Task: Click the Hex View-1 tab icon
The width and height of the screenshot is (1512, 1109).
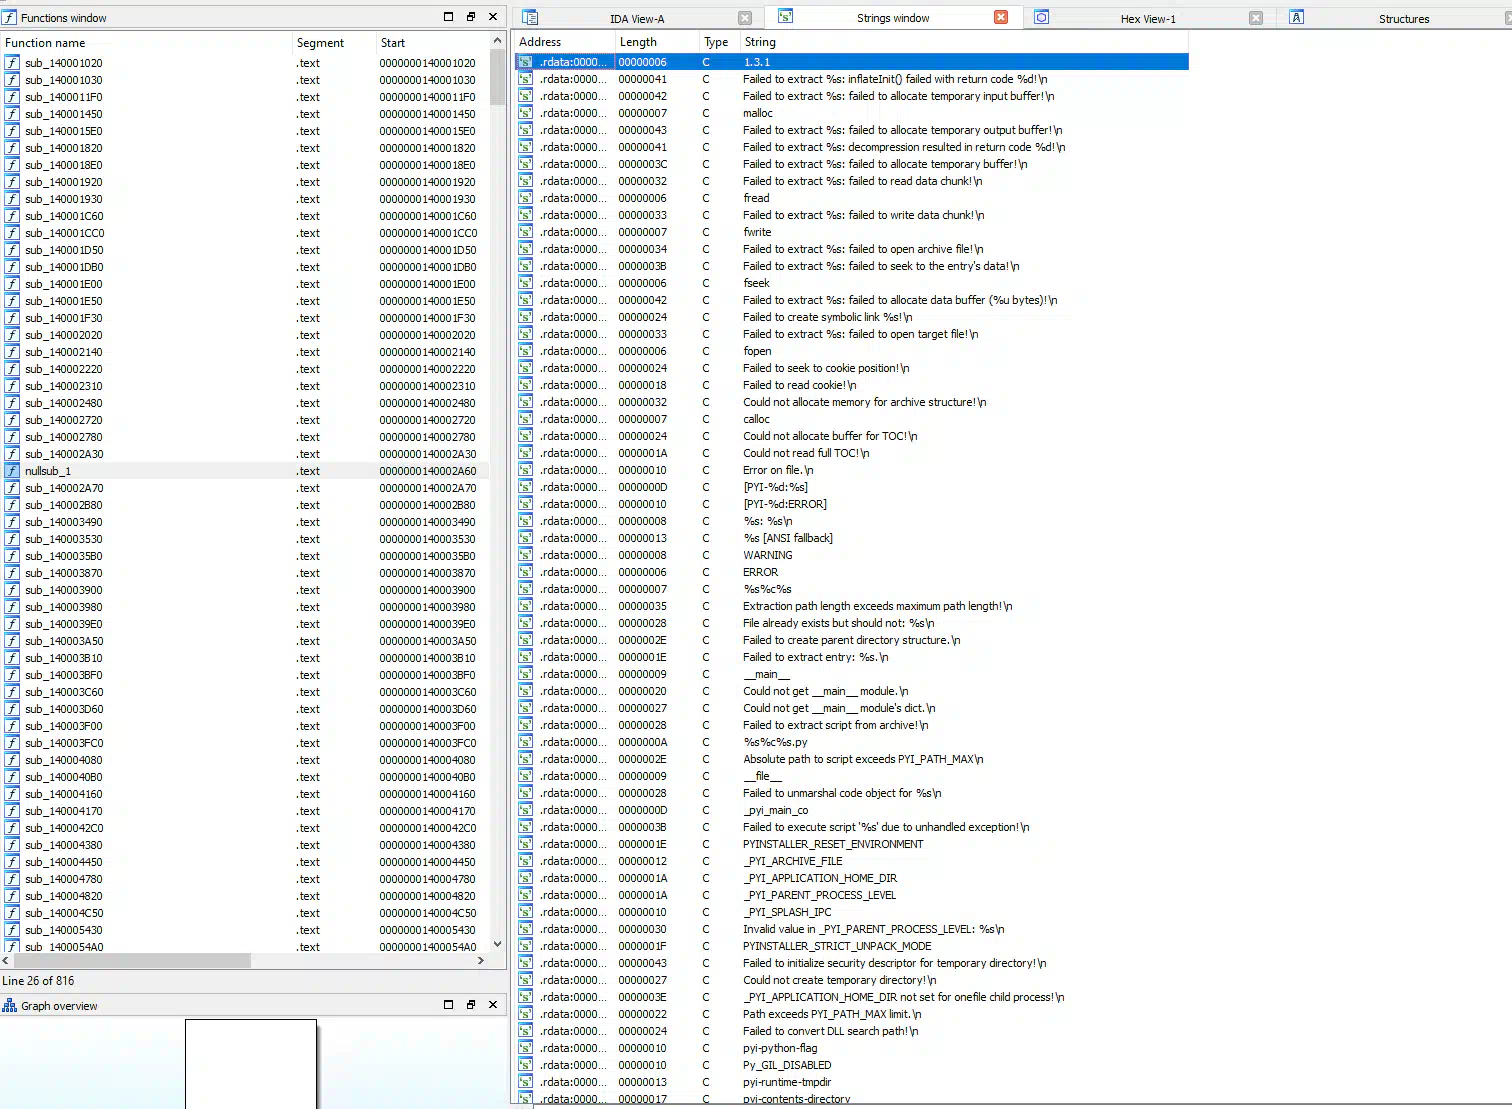Action: tap(1041, 18)
